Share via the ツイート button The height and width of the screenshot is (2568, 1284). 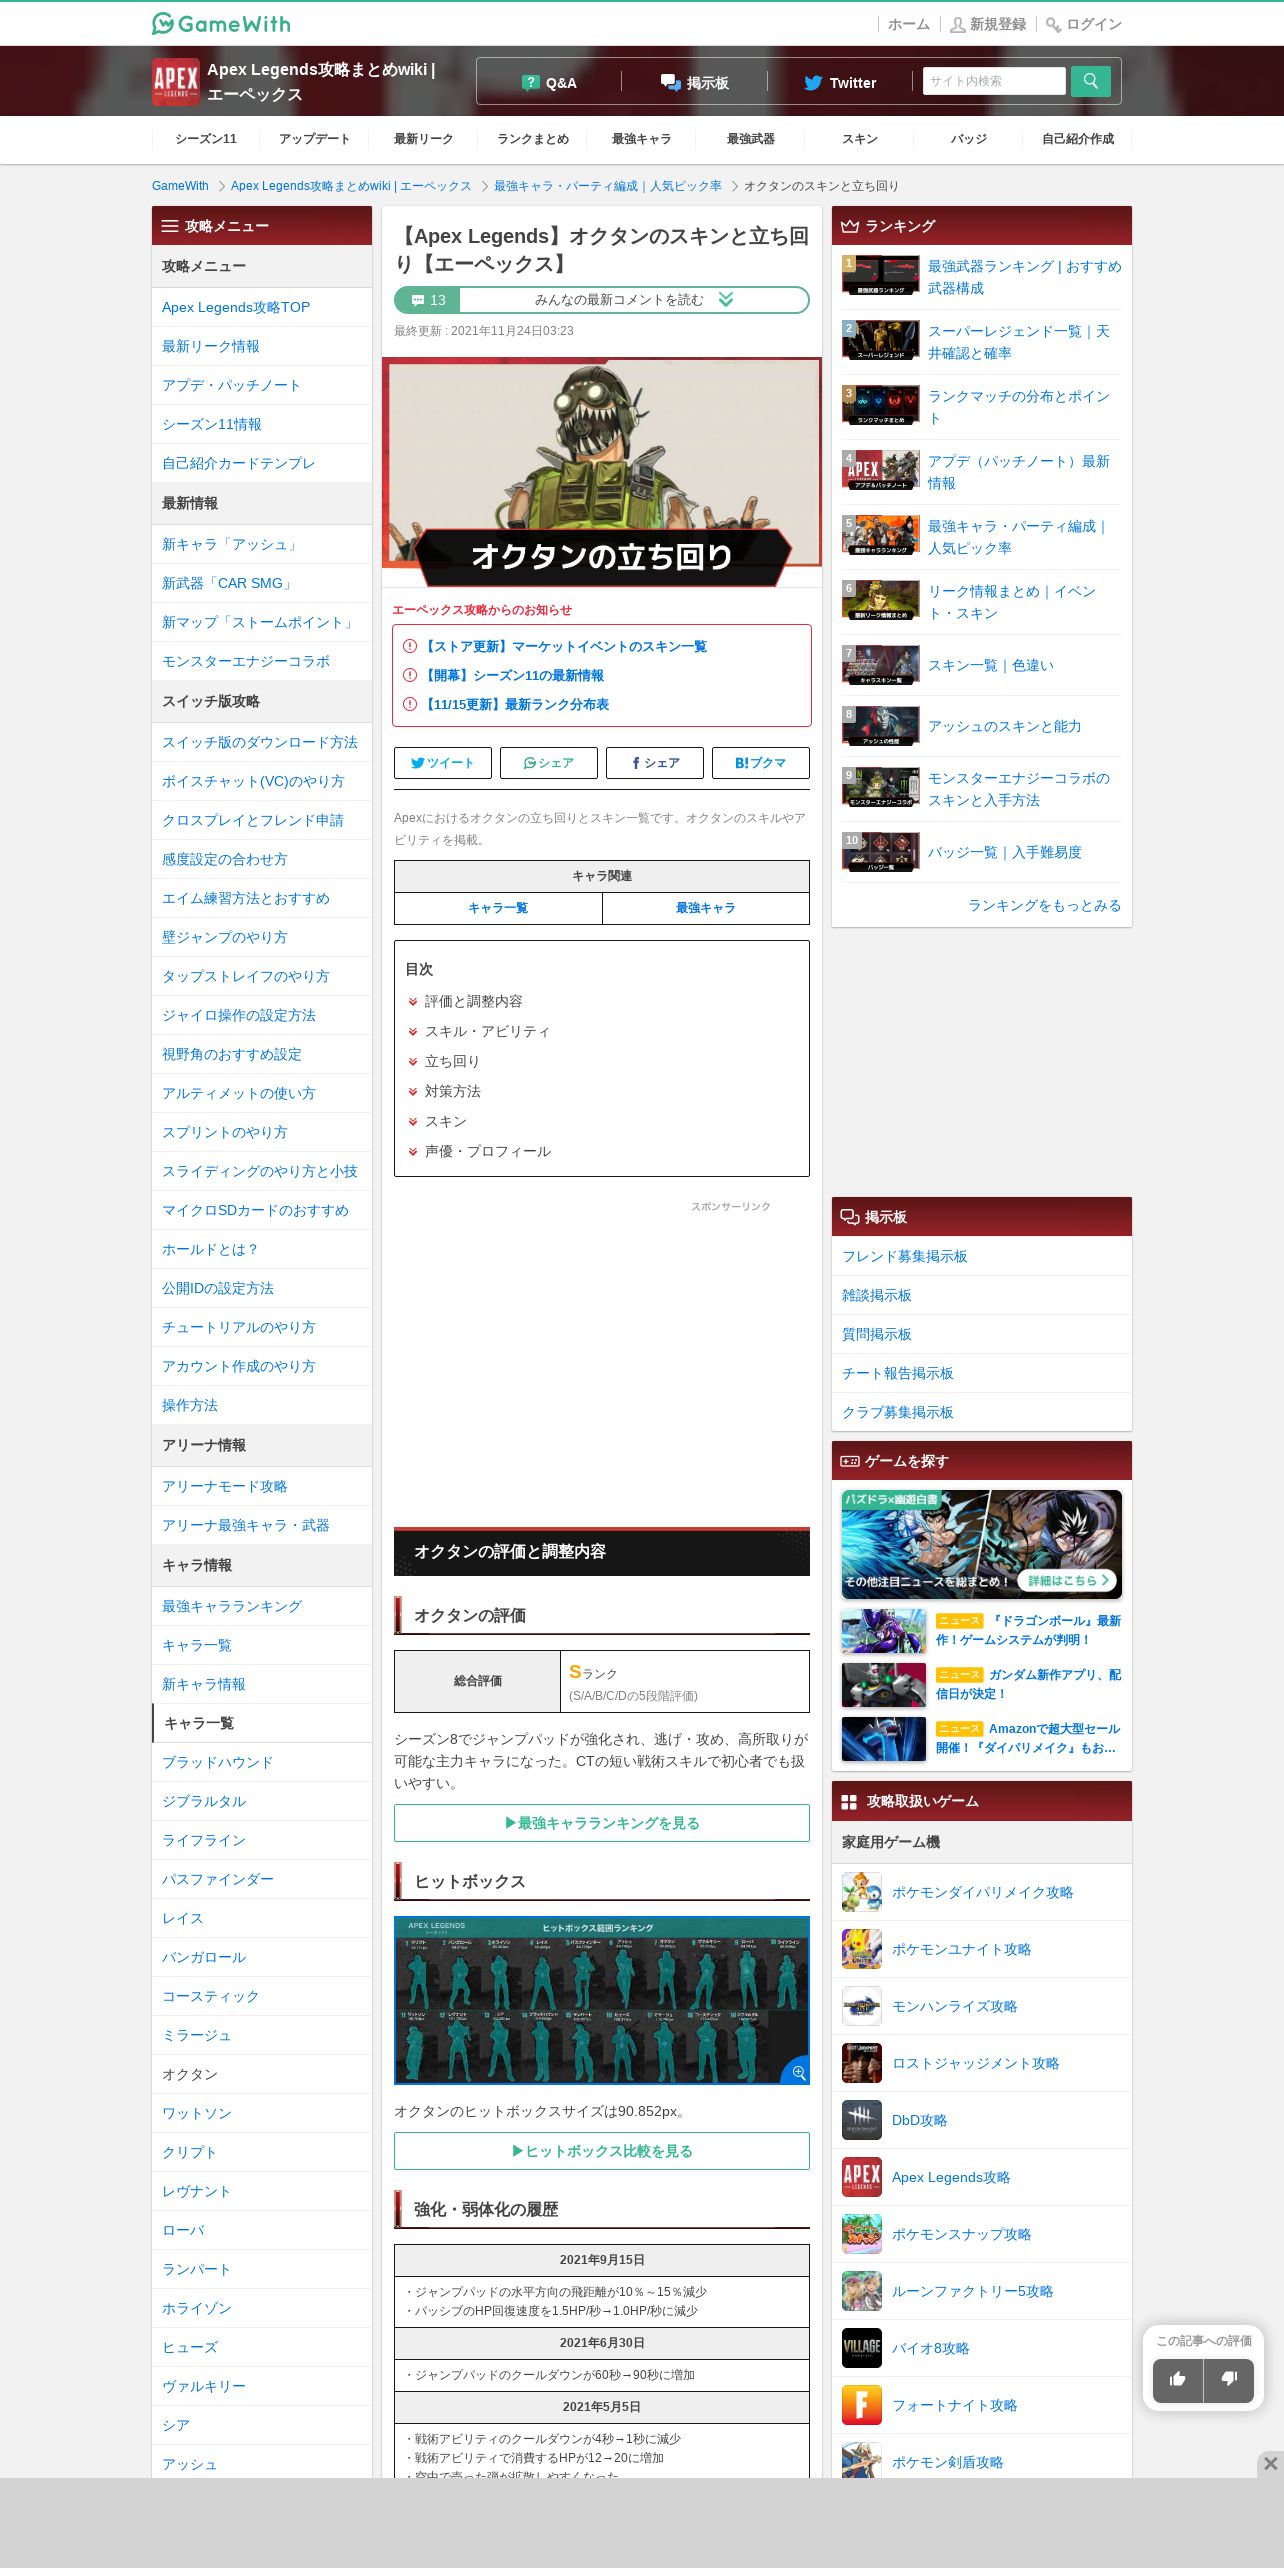coord(443,763)
